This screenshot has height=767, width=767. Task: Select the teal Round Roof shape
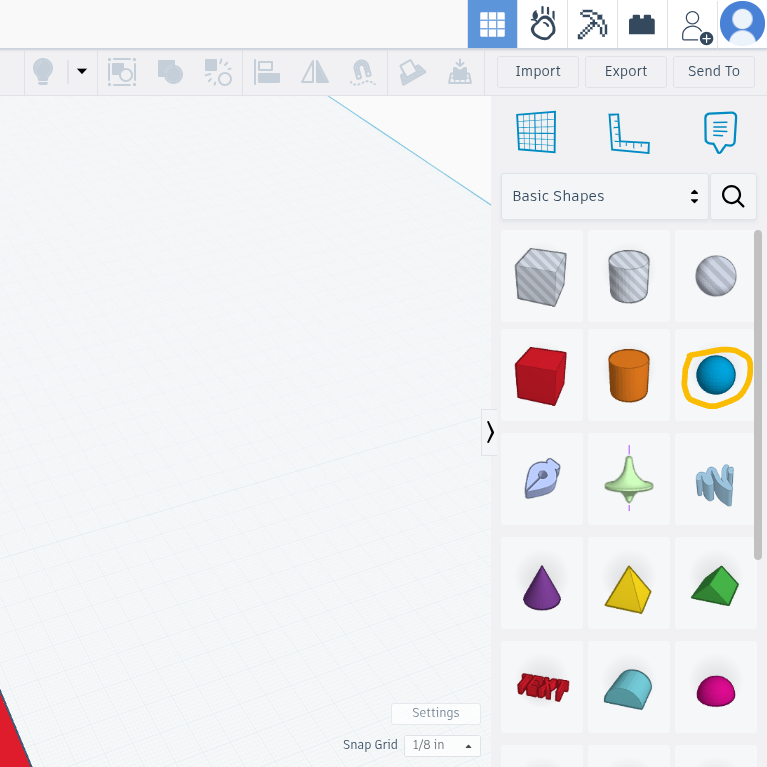click(629, 687)
